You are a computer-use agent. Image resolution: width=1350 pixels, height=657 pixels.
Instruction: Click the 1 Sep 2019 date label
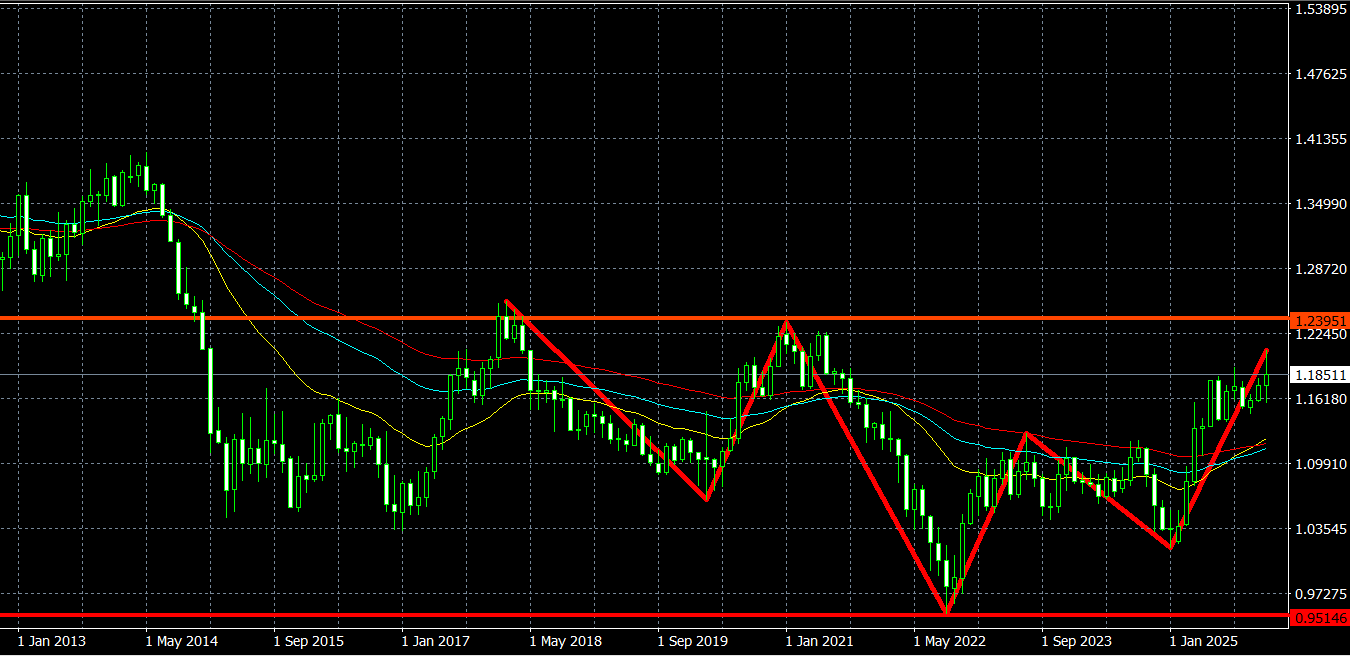tap(693, 640)
